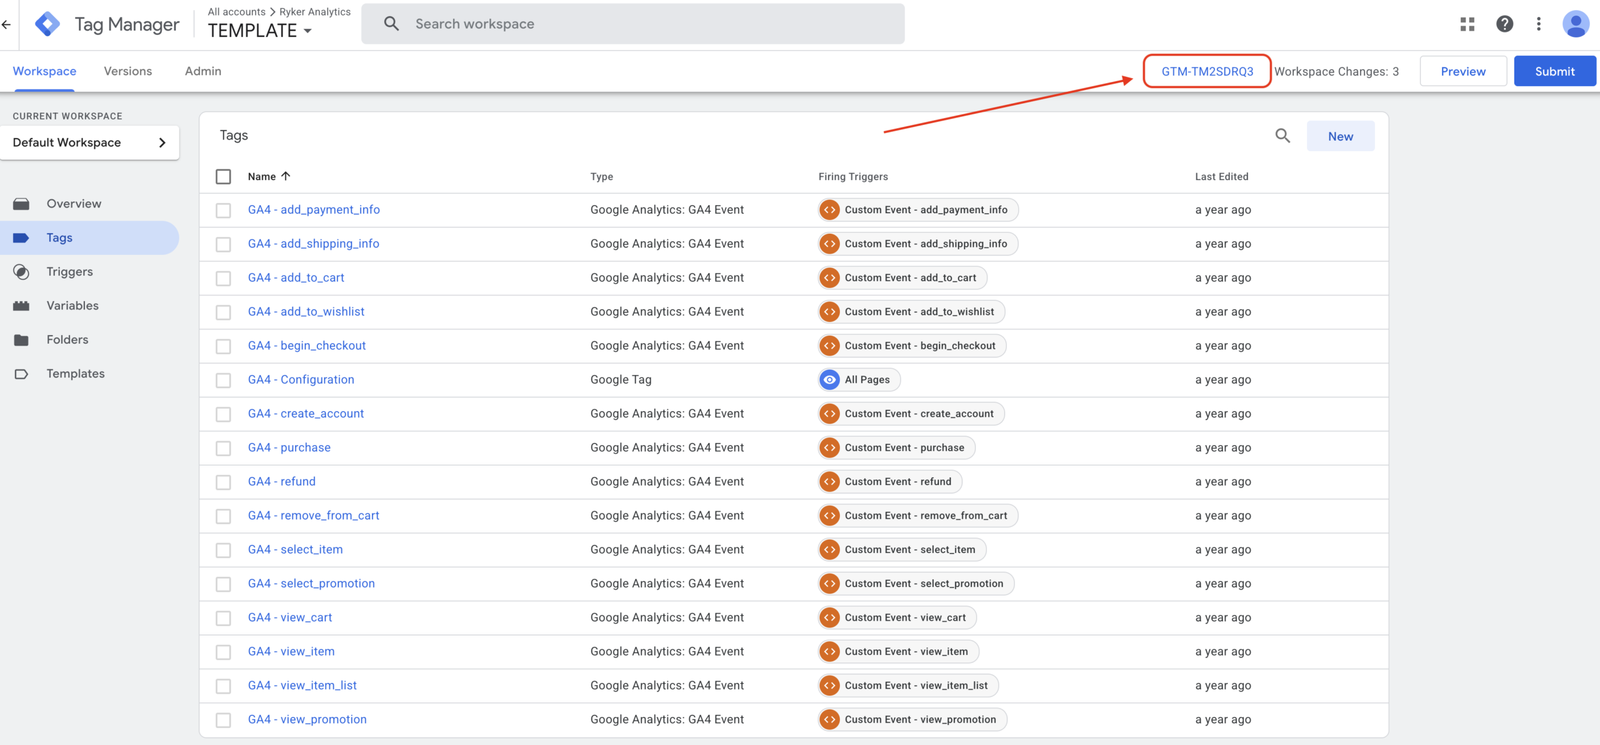Switch to the Workspace tab
Image resolution: width=1600 pixels, height=745 pixels.
[44, 71]
